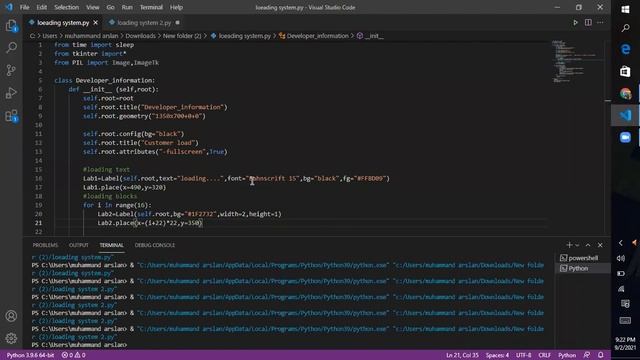
Task: Switch to the Output panel tab
Action: pyautogui.click(x=78, y=245)
